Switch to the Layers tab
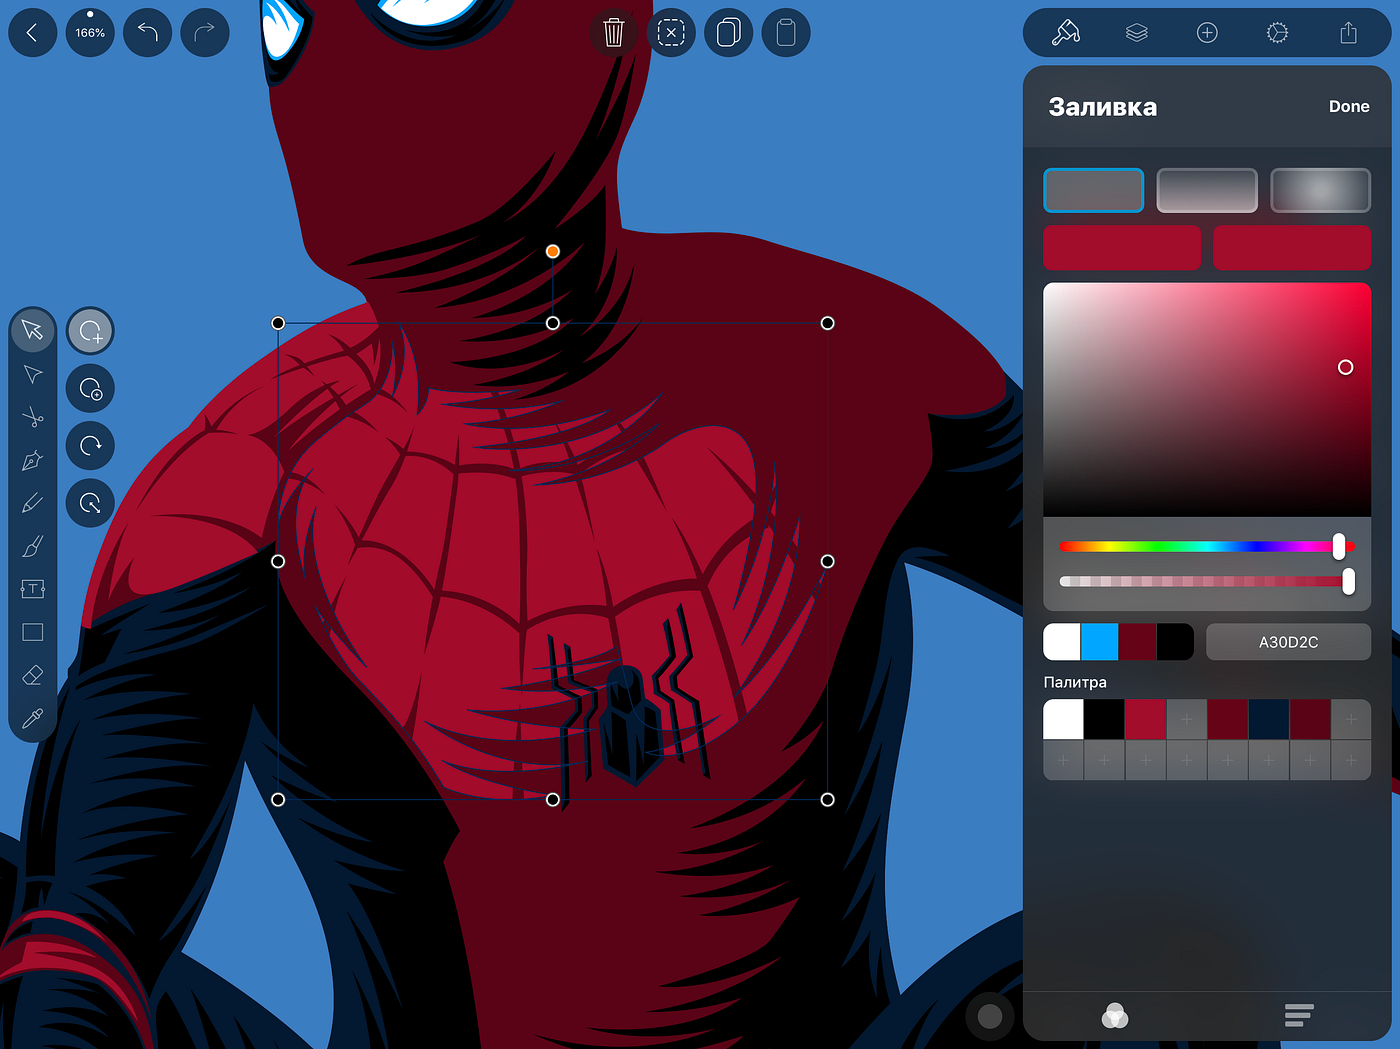The width and height of the screenshot is (1400, 1049). tap(1137, 33)
